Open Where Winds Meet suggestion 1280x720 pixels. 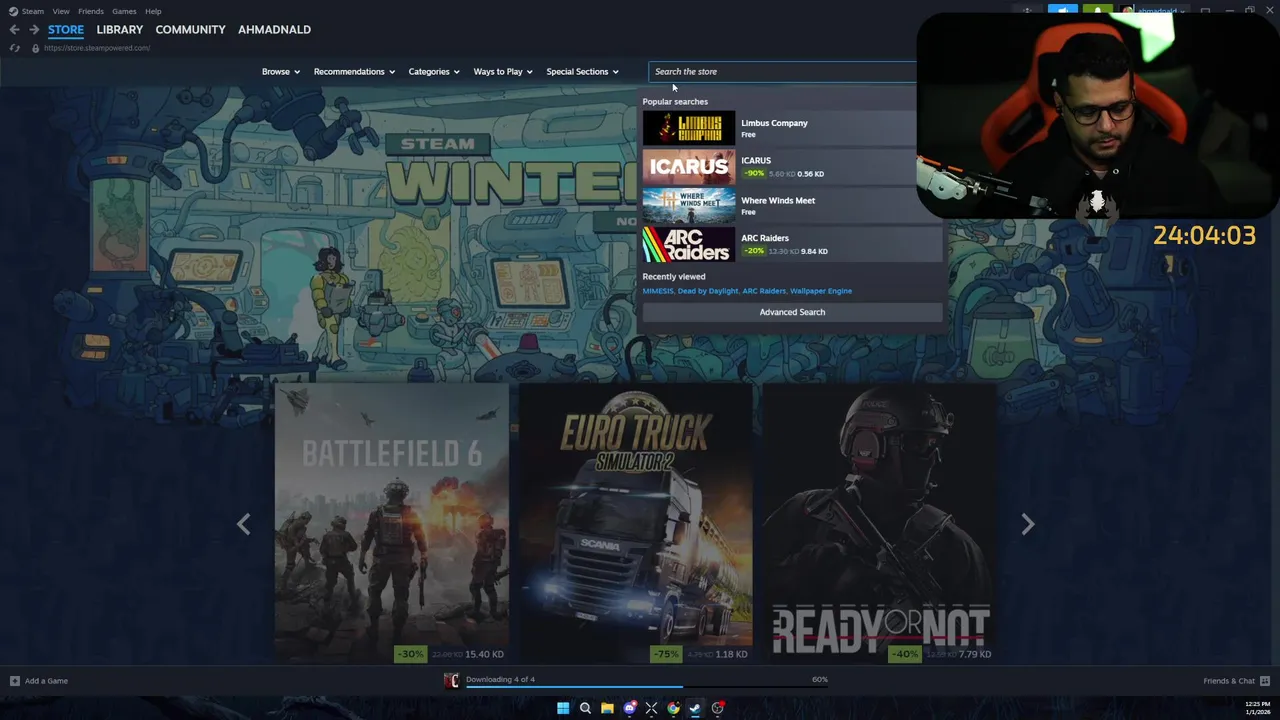792,206
